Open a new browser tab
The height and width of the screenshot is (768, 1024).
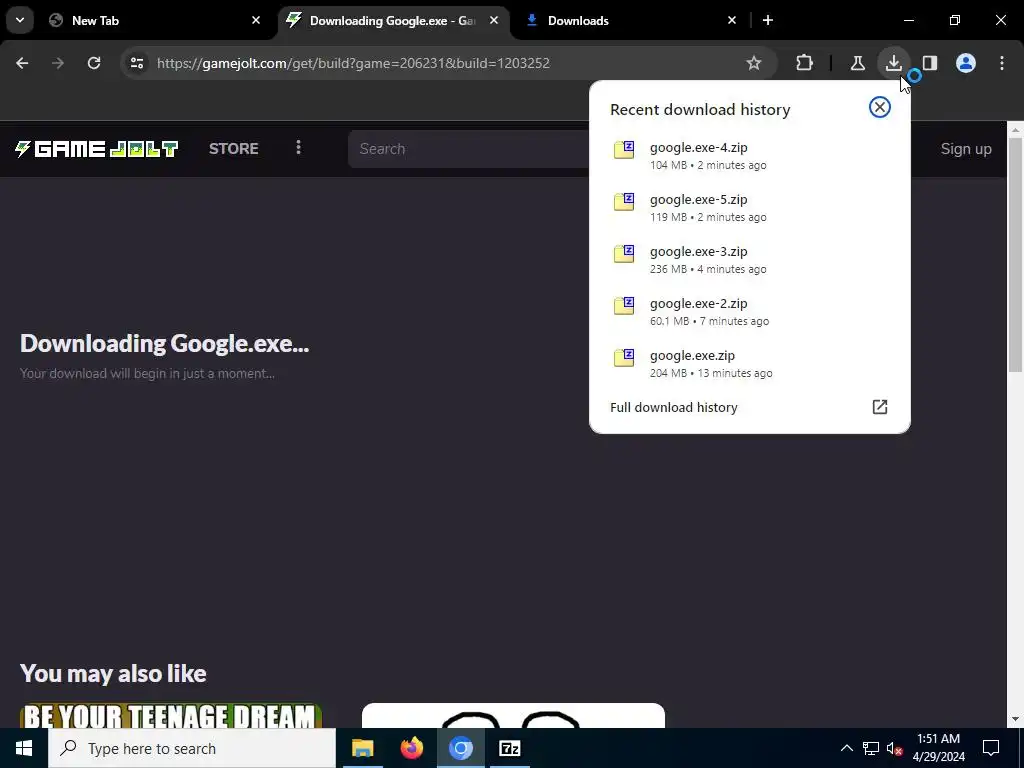768,20
